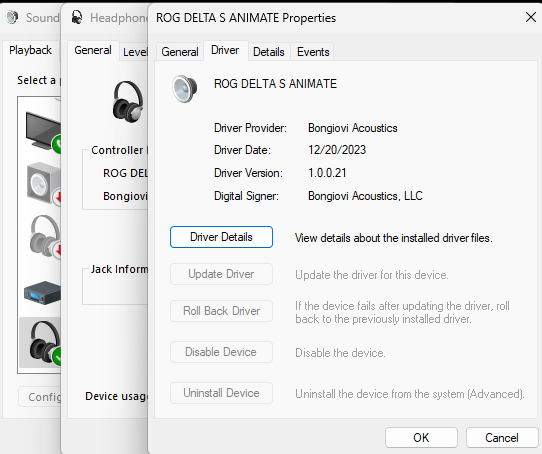Click the Uninstall Device button
542x454 pixels.
coord(221,393)
